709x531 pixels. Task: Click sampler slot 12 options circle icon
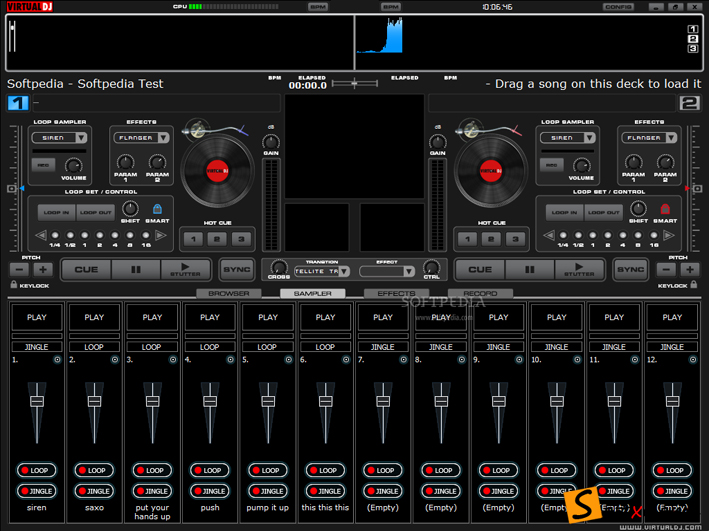(693, 360)
